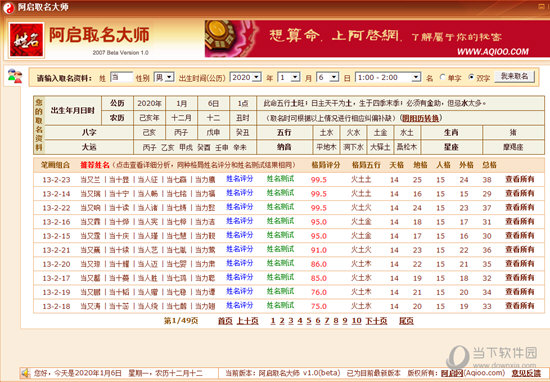Click 姓名评分 in row 13-2-15
This screenshot has width=550, height=382.
pyautogui.click(x=240, y=235)
